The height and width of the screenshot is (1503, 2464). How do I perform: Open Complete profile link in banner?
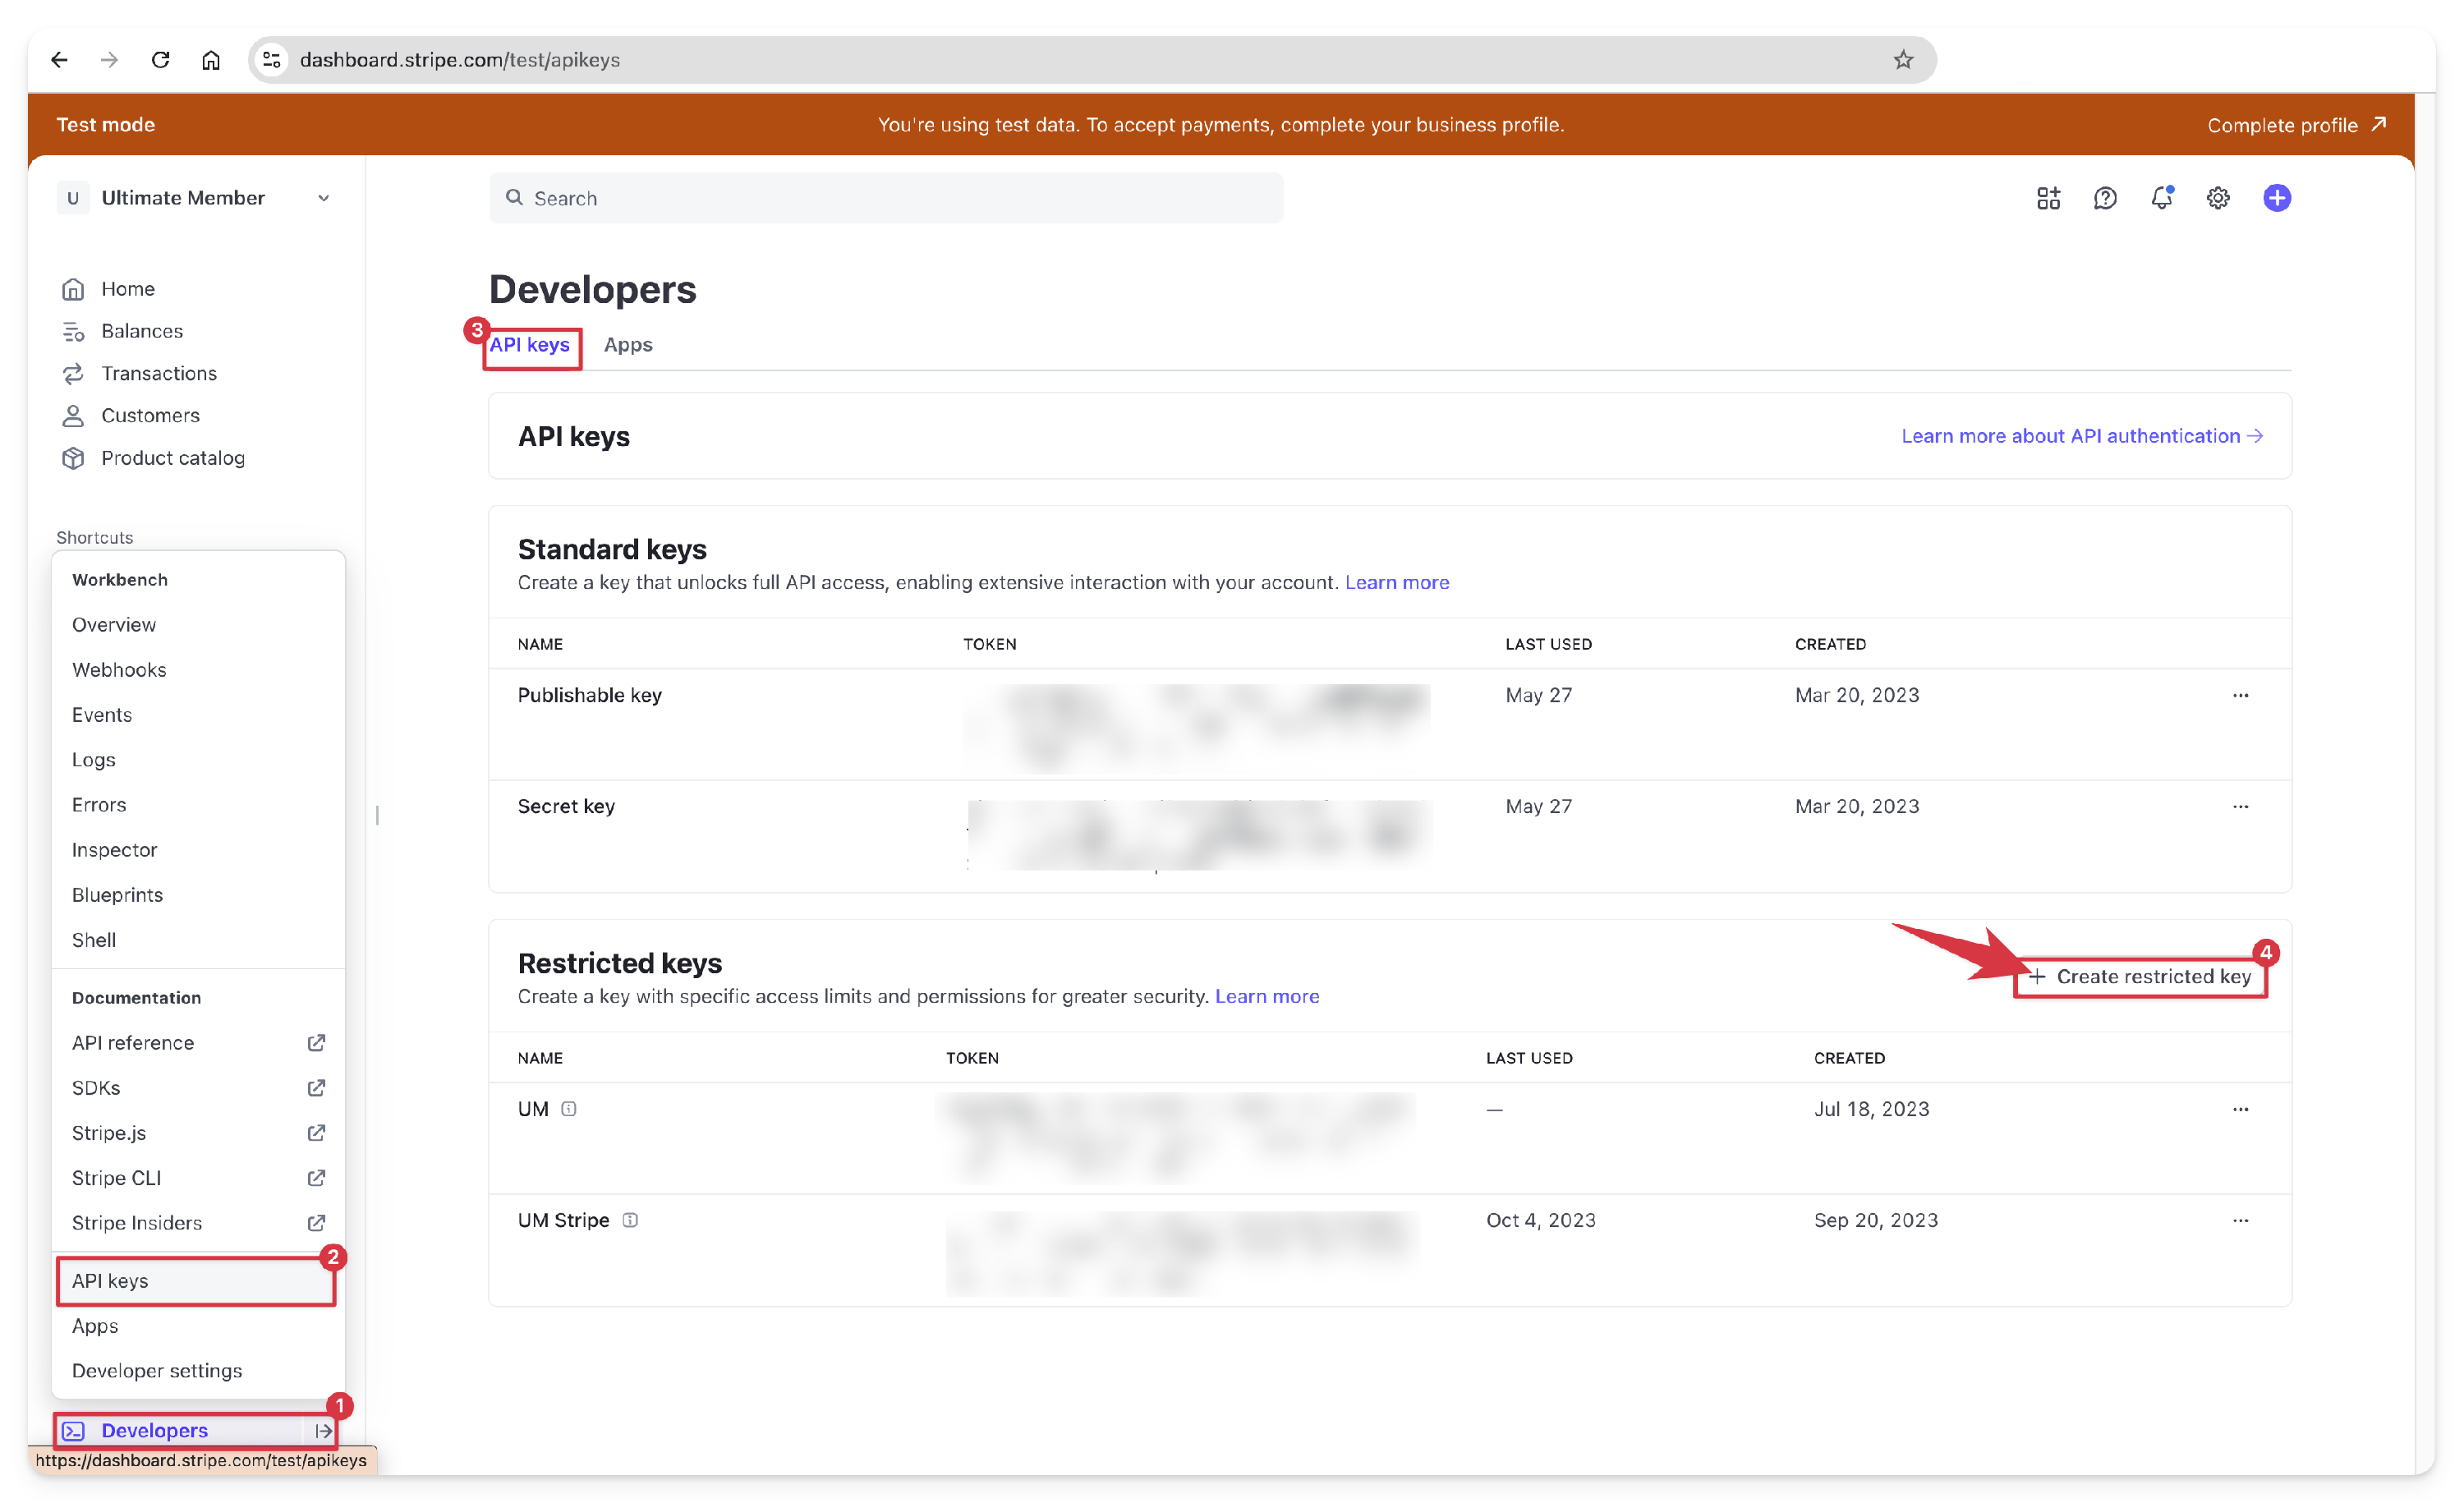[x=2296, y=125]
